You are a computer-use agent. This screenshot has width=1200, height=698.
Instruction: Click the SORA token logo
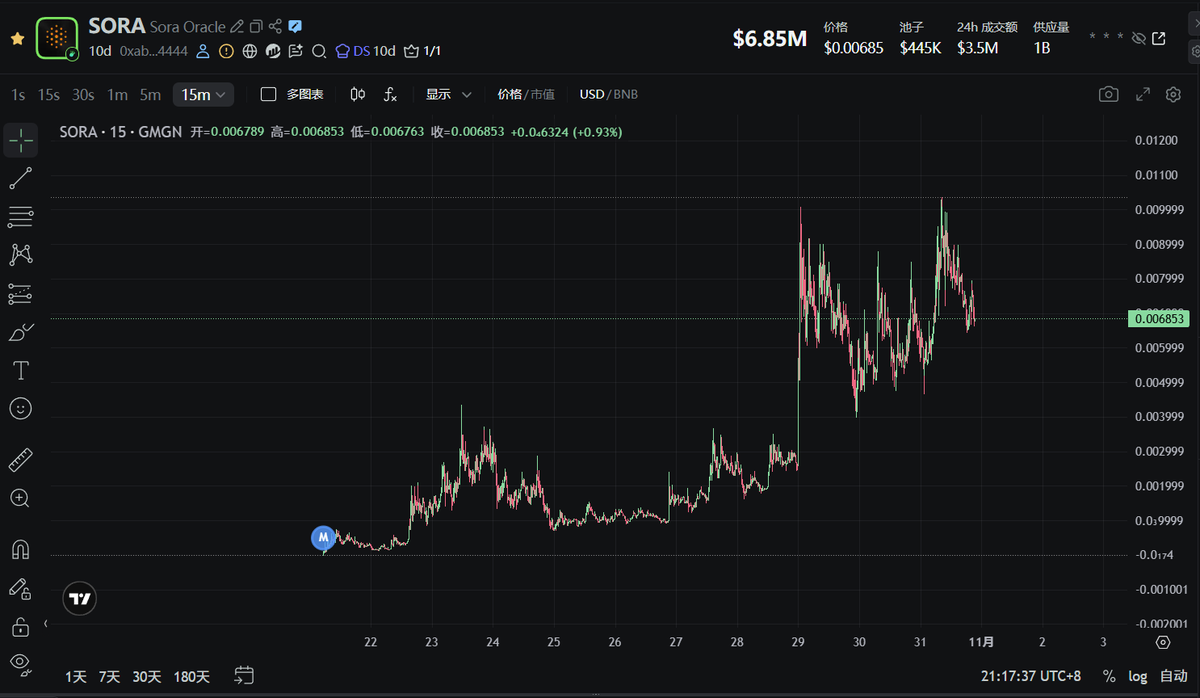click(x=57, y=38)
